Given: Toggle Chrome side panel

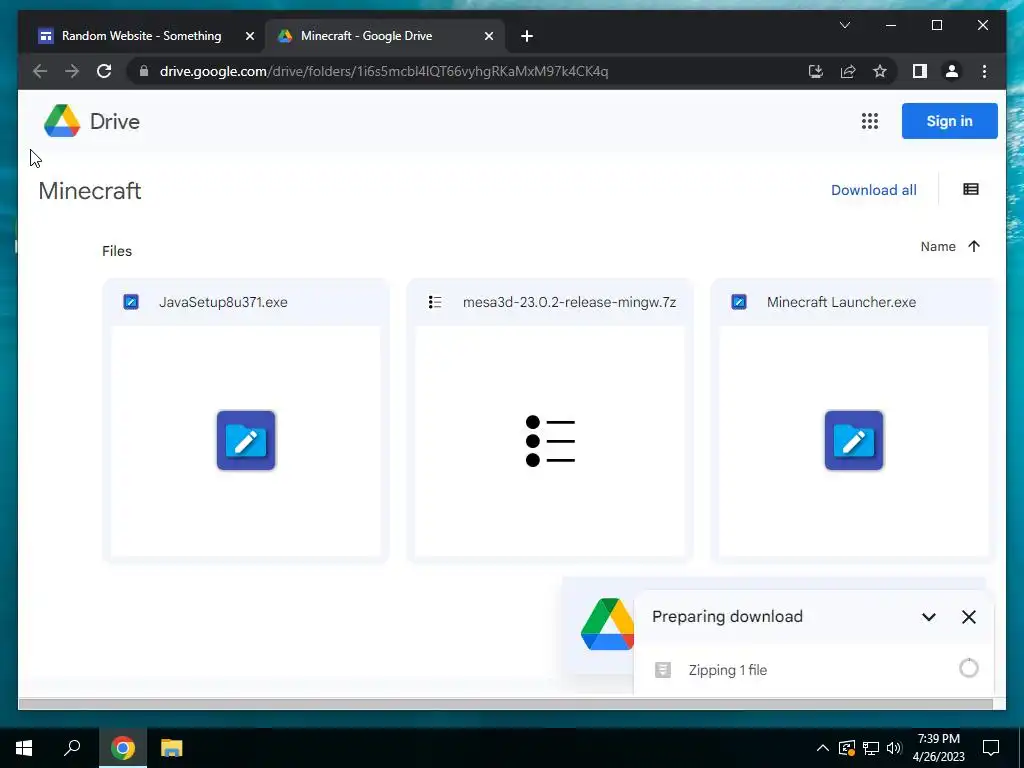Looking at the screenshot, I should [920, 71].
